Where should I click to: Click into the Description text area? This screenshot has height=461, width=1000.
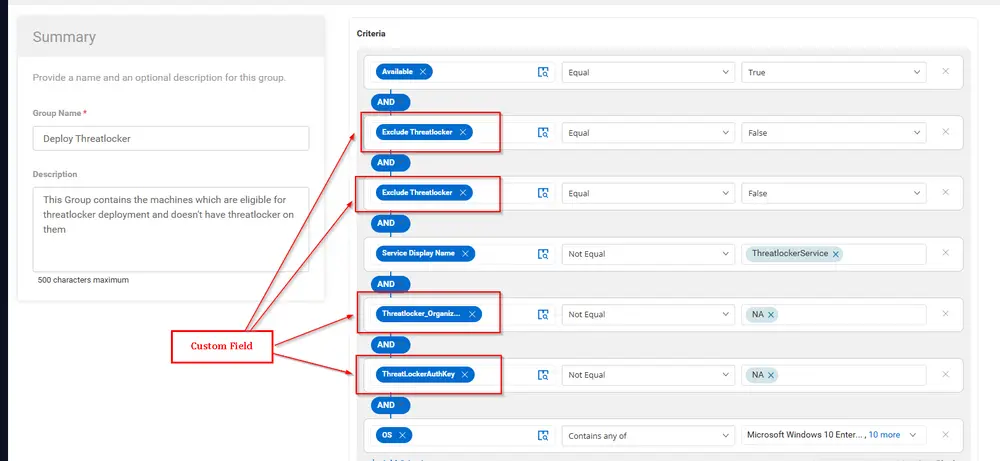tap(171, 229)
